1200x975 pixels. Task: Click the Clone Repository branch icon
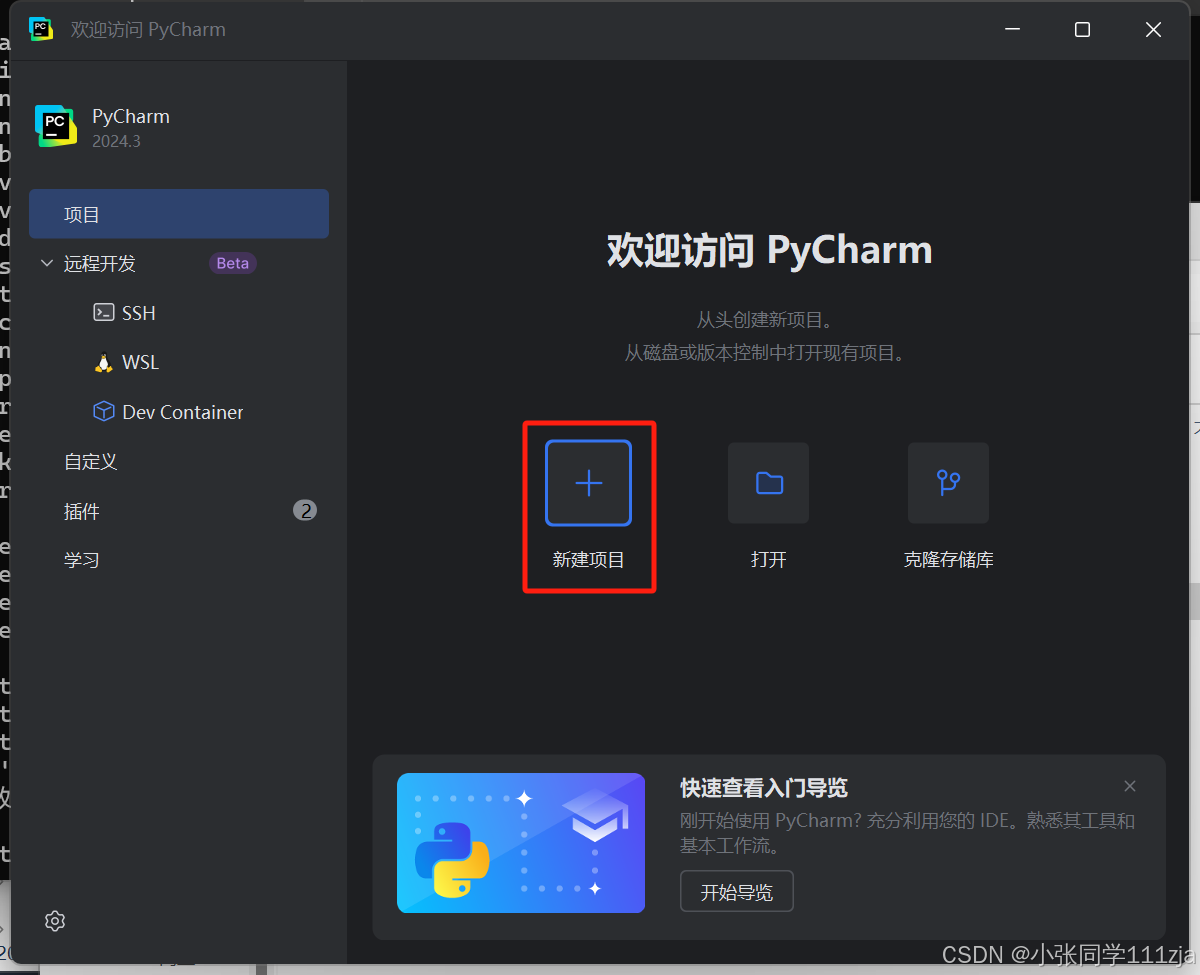point(948,483)
